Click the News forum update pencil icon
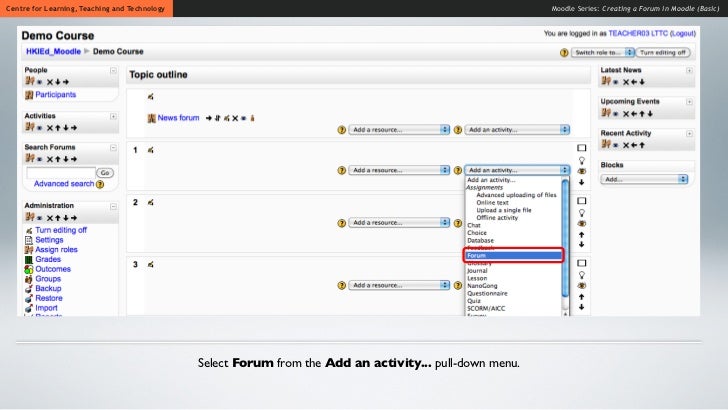728x410 pixels. (227, 118)
